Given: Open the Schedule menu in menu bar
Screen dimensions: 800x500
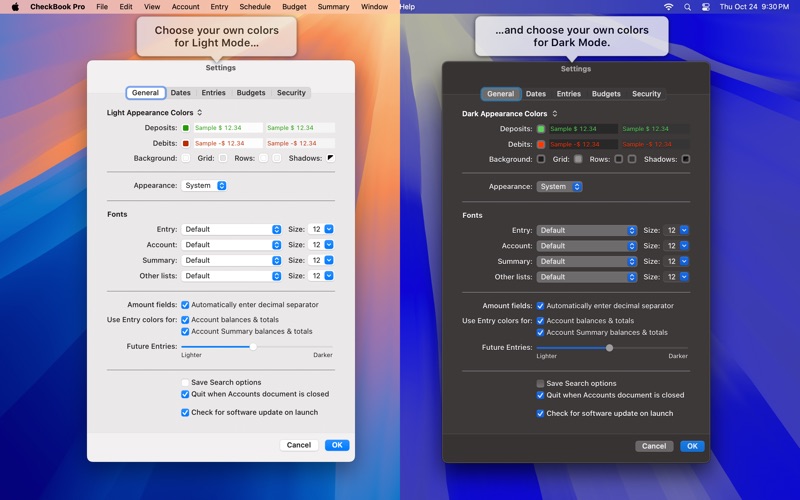Looking at the screenshot, I should click(x=255, y=7).
